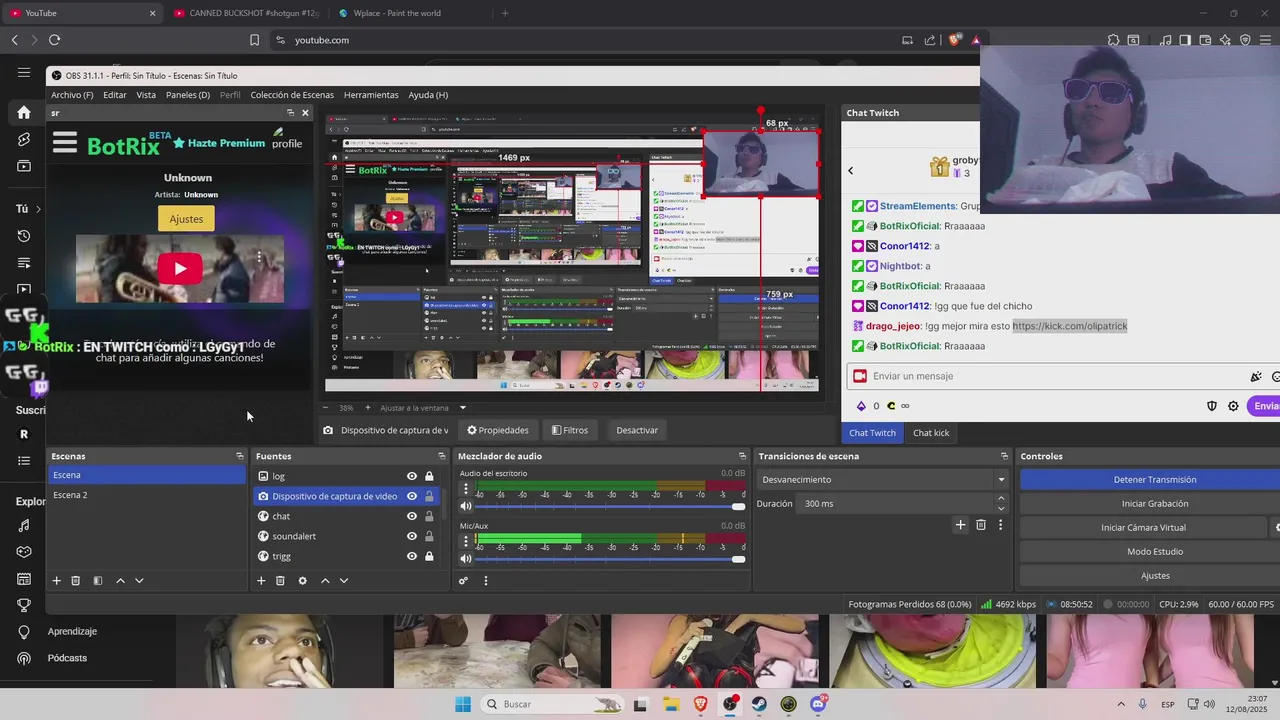Open Discord from the taskbar

coord(818,704)
